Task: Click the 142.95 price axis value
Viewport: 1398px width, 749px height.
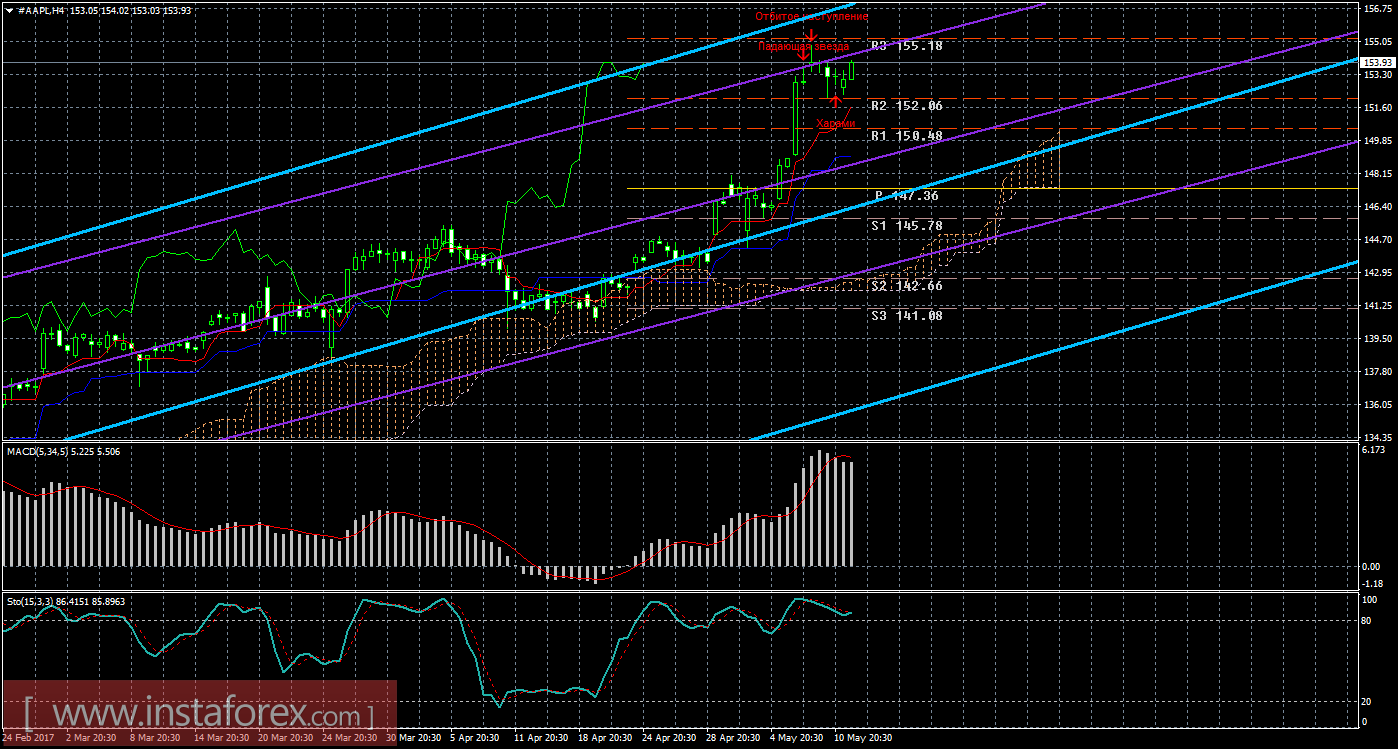Action: 1378,273
